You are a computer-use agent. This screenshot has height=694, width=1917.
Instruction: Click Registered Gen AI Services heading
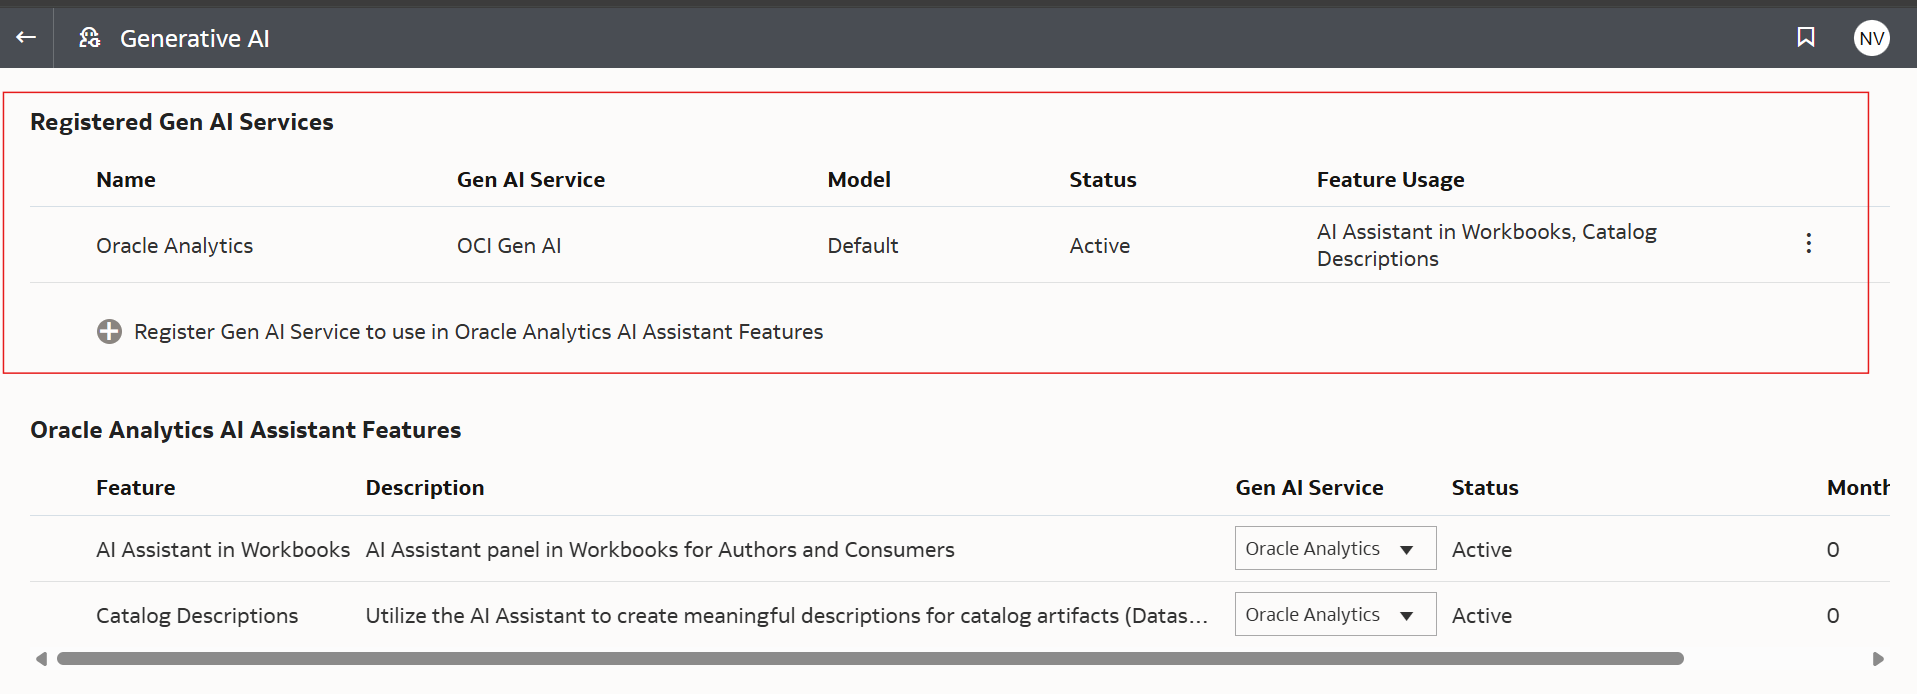(x=182, y=122)
